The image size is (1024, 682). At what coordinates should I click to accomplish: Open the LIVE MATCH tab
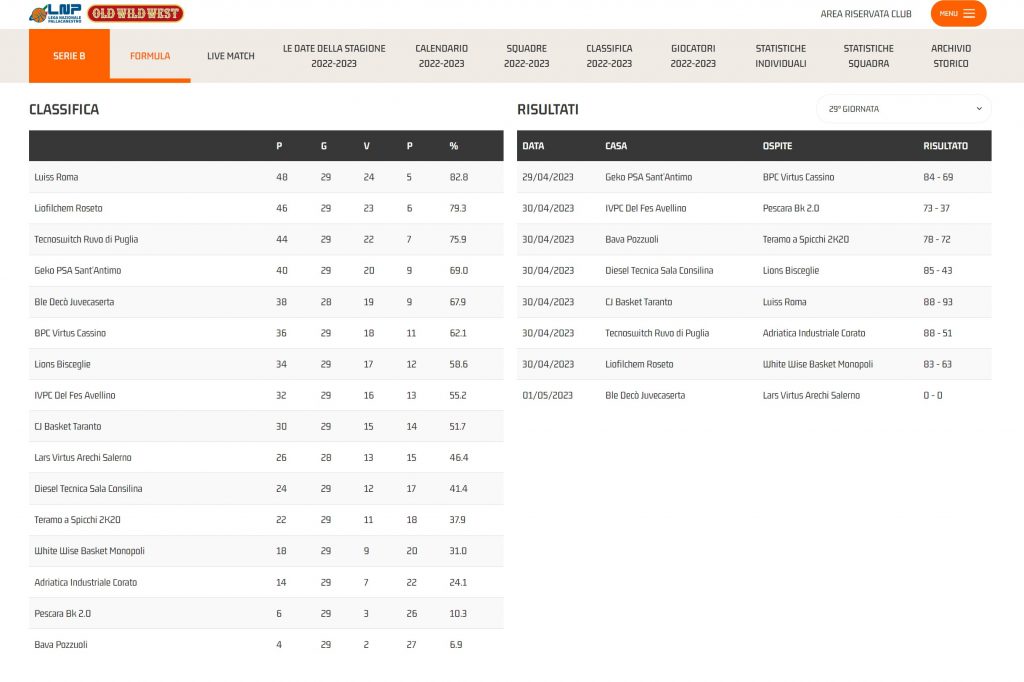pyautogui.click(x=231, y=56)
